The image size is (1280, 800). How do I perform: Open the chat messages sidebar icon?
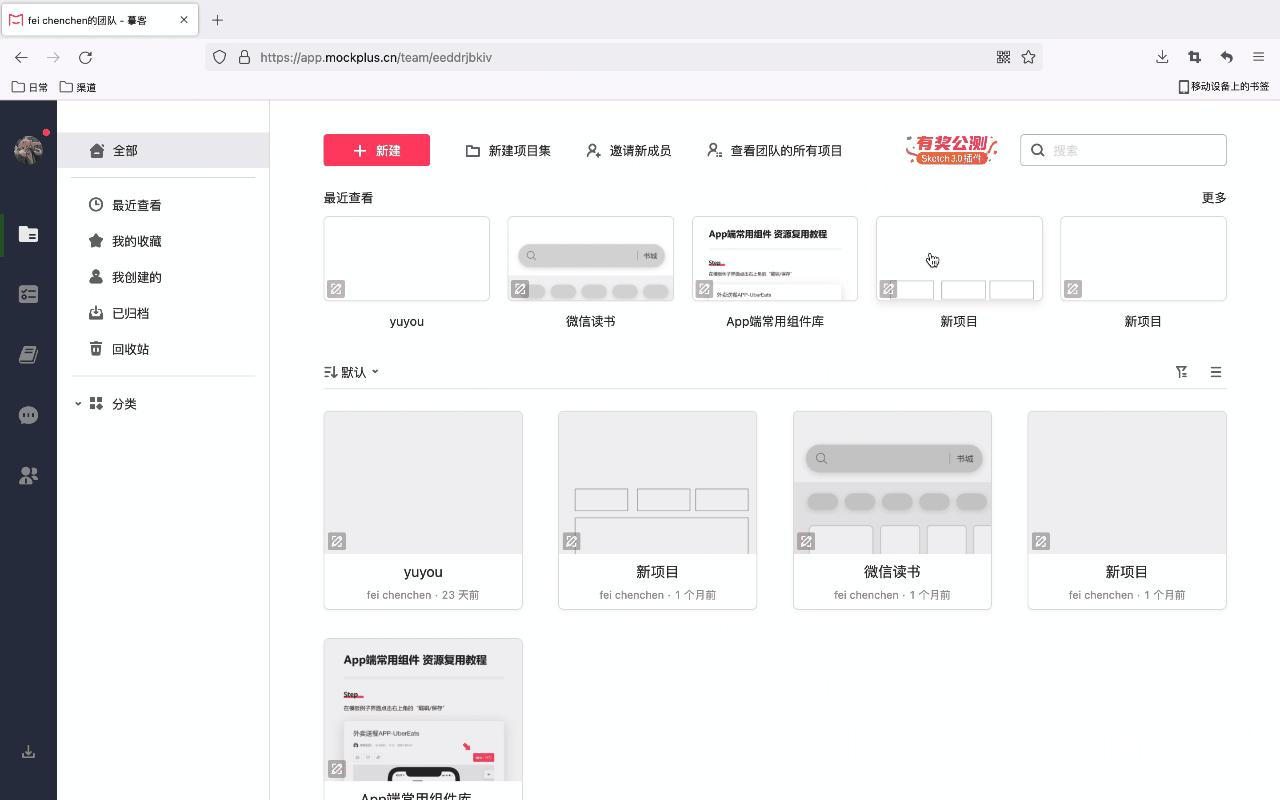[28, 415]
